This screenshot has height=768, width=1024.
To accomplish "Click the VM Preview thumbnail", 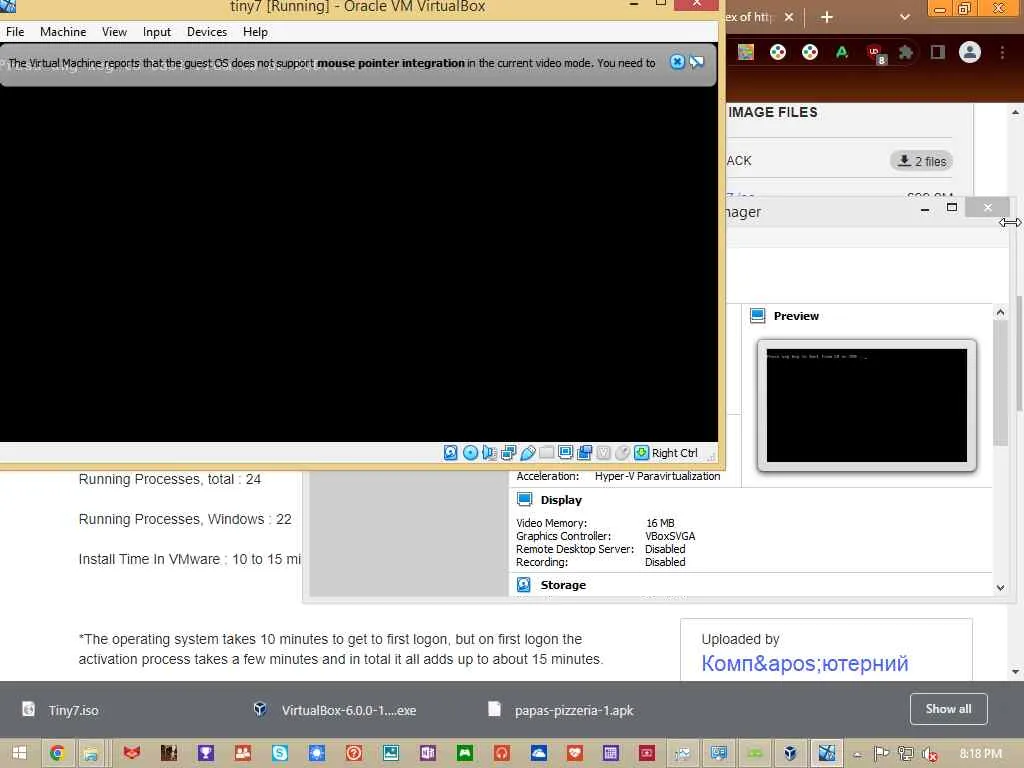I will [x=867, y=405].
